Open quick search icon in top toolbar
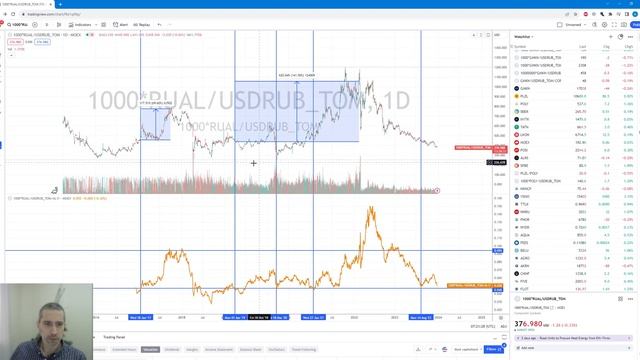640x360 pixels. click(594, 25)
